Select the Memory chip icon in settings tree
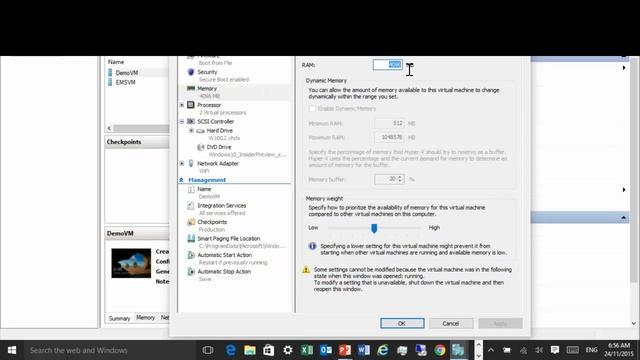 191,88
